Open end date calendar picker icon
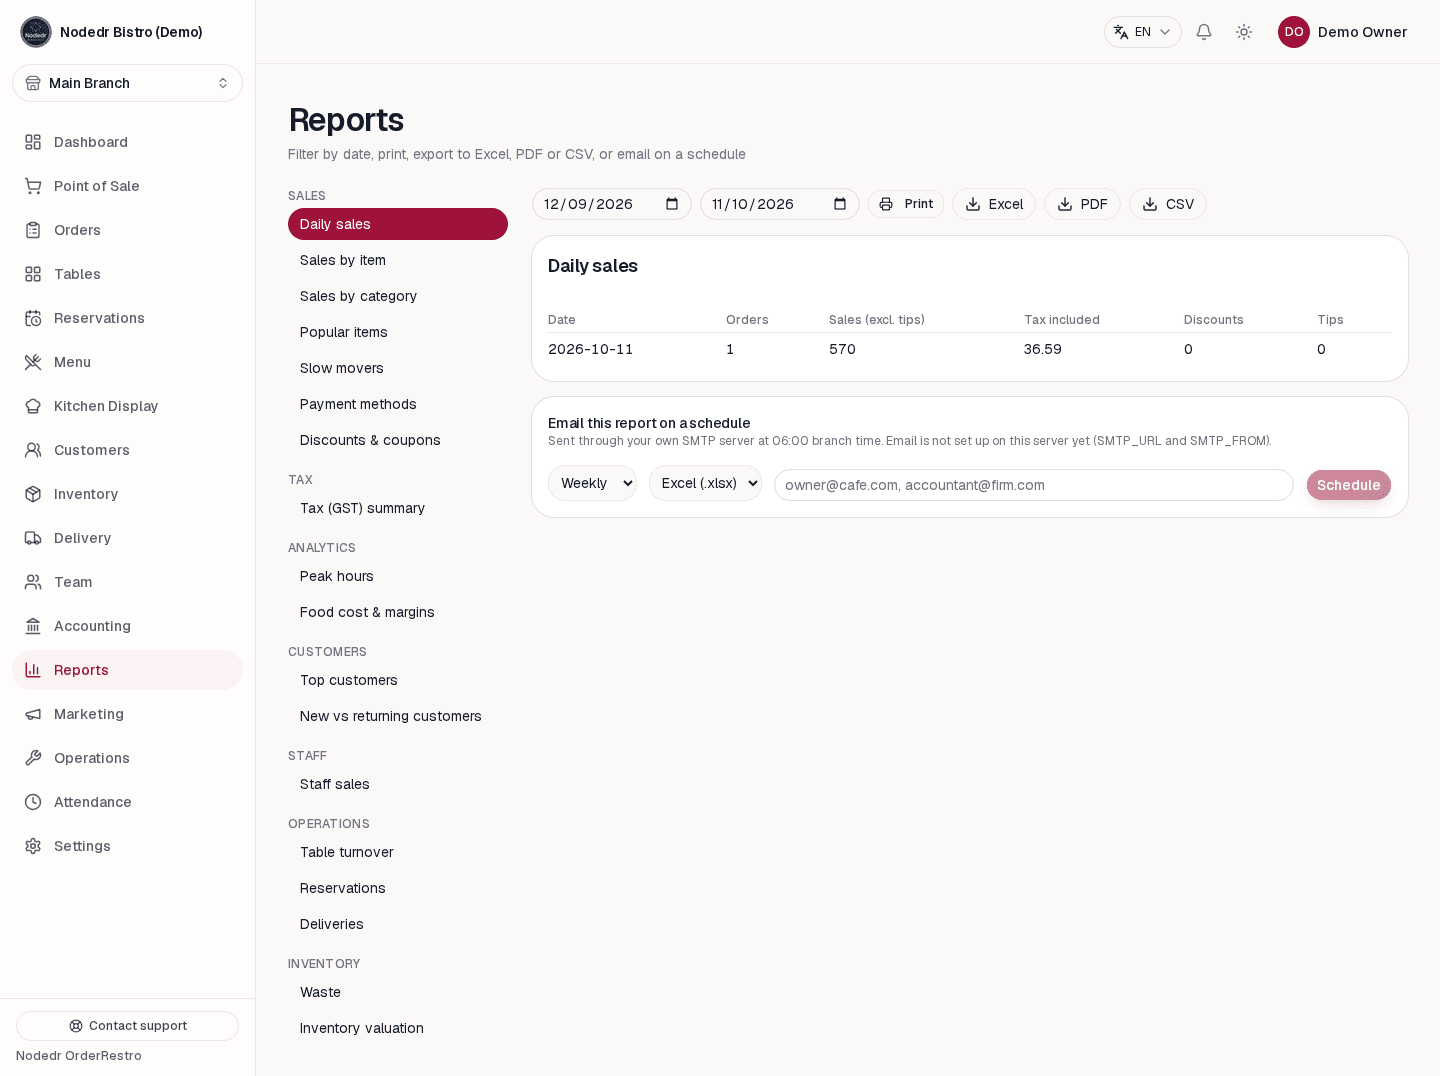This screenshot has height=1076, width=1440. tap(840, 204)
